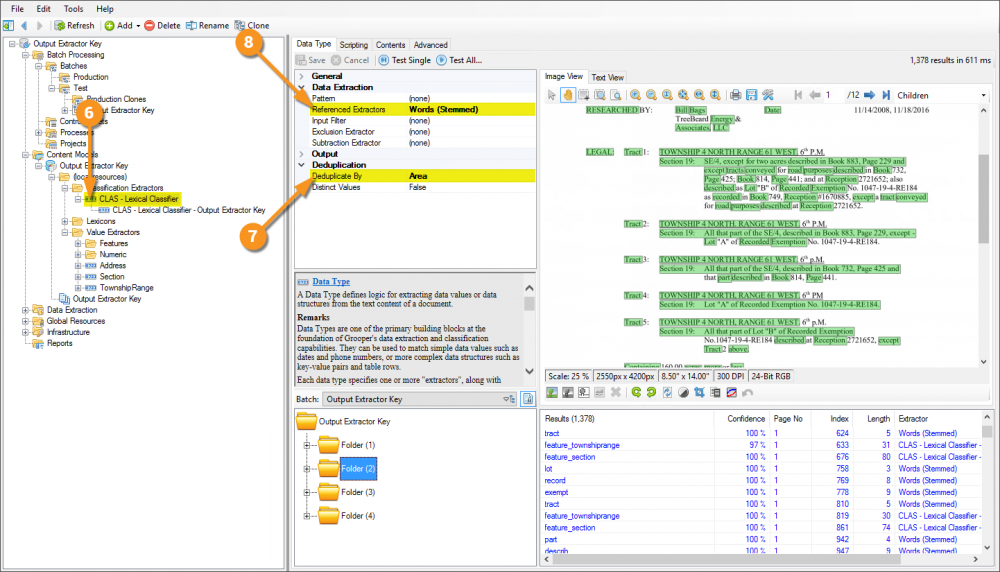1000x572 pixels.
Task: Expand the General property section
Action: tap(301, 76)
